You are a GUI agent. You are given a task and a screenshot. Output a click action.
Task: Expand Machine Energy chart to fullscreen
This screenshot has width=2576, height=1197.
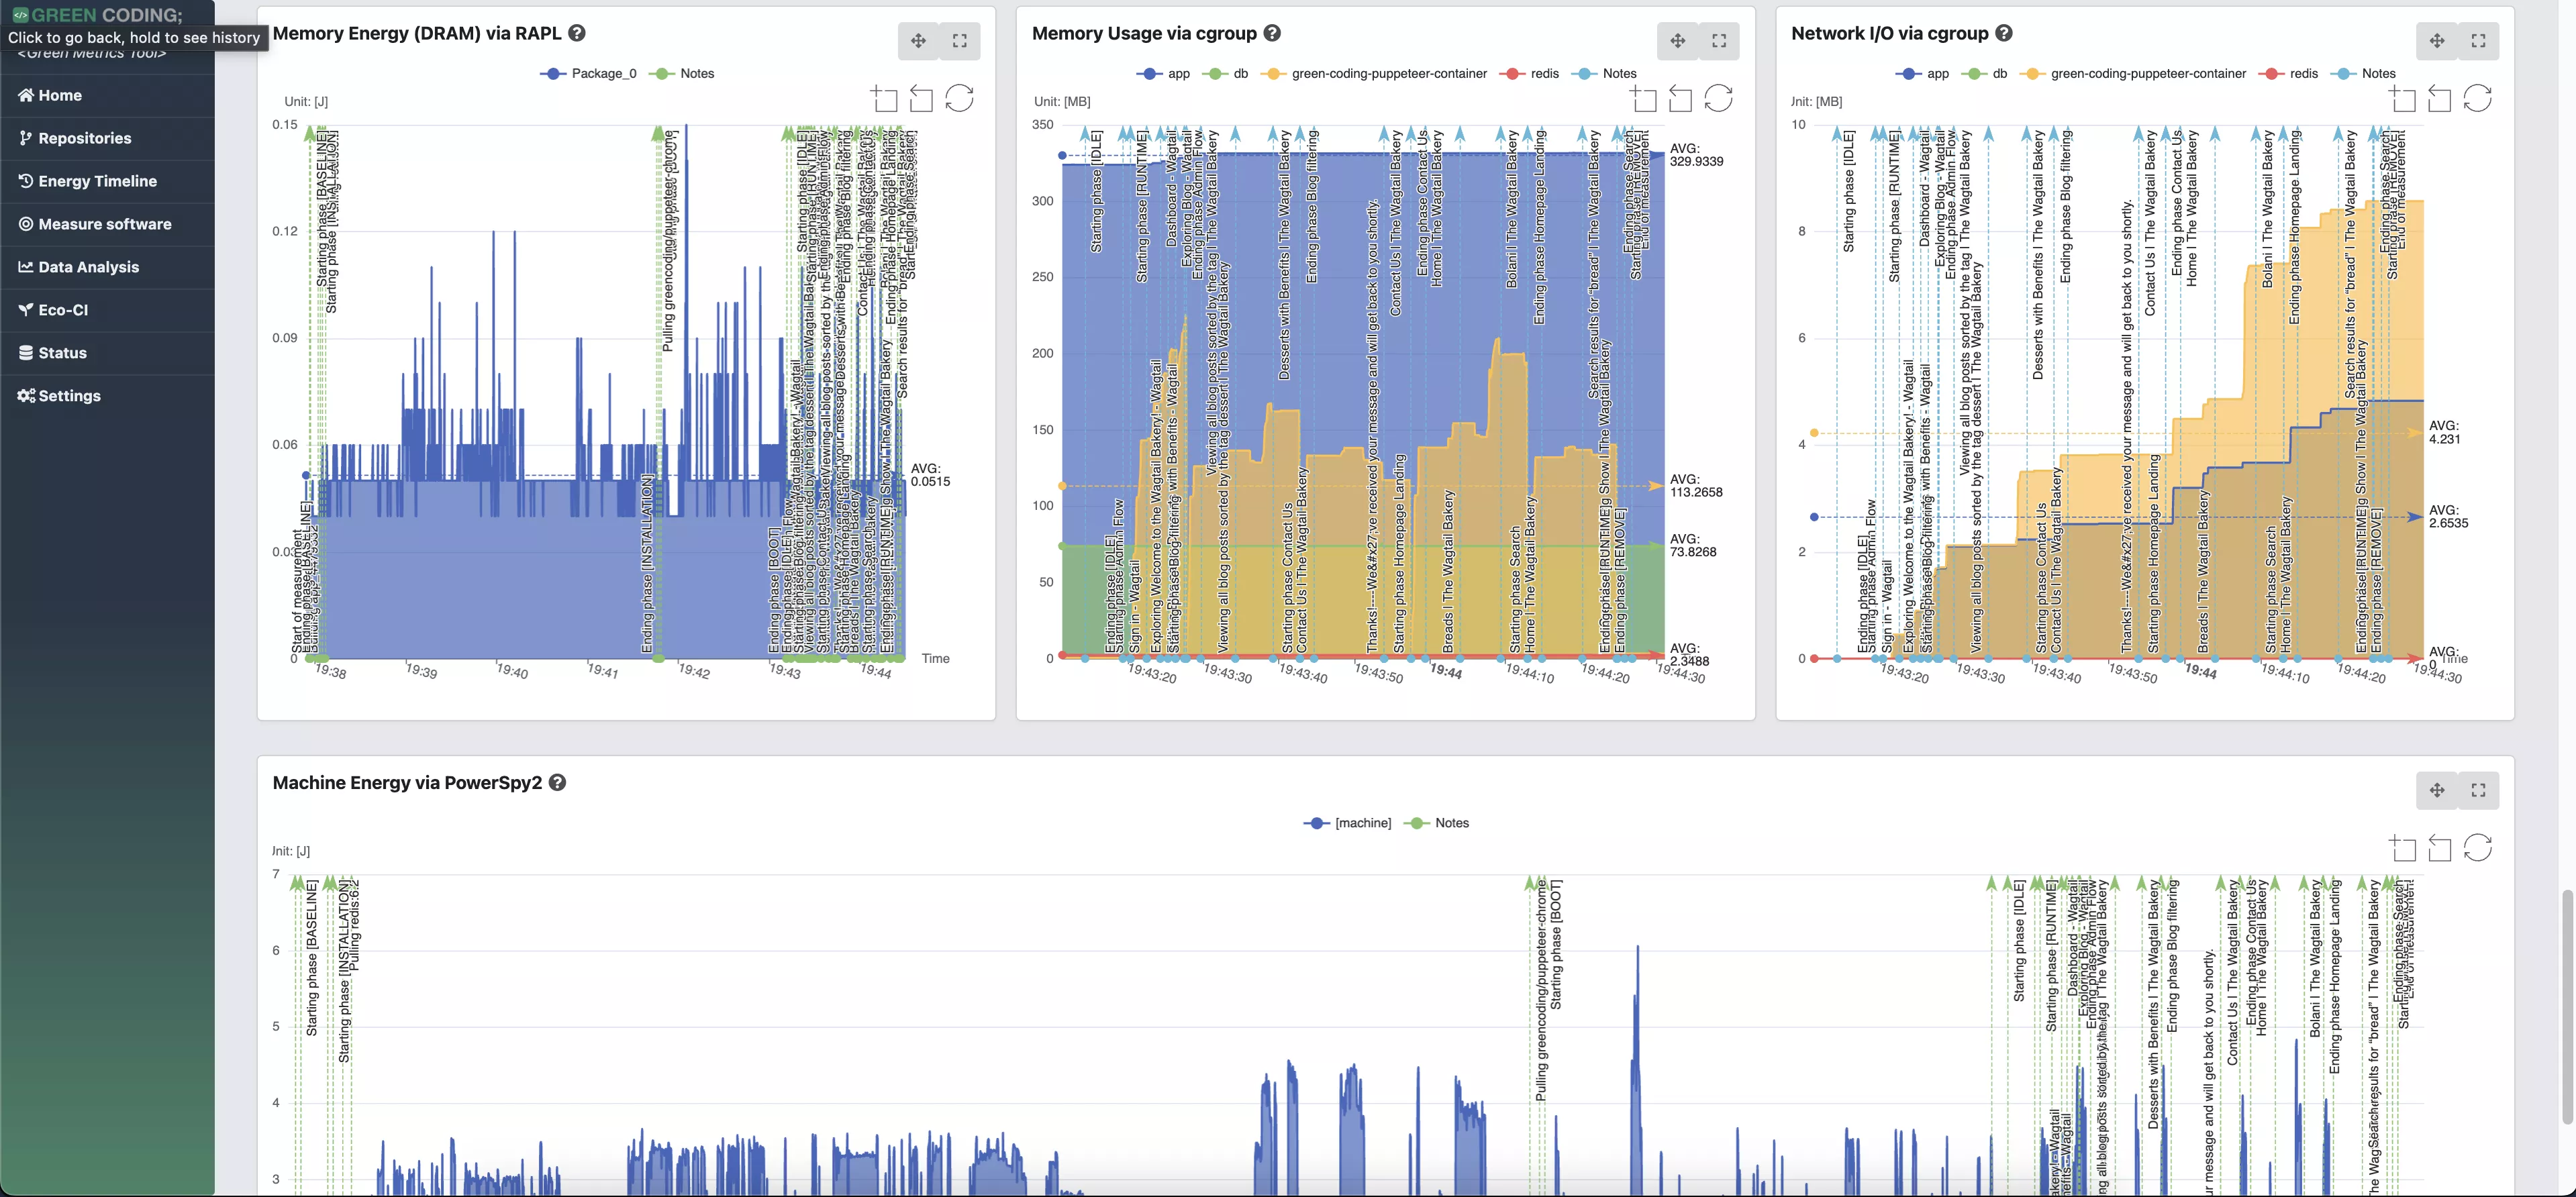(x=2478, y=790)
